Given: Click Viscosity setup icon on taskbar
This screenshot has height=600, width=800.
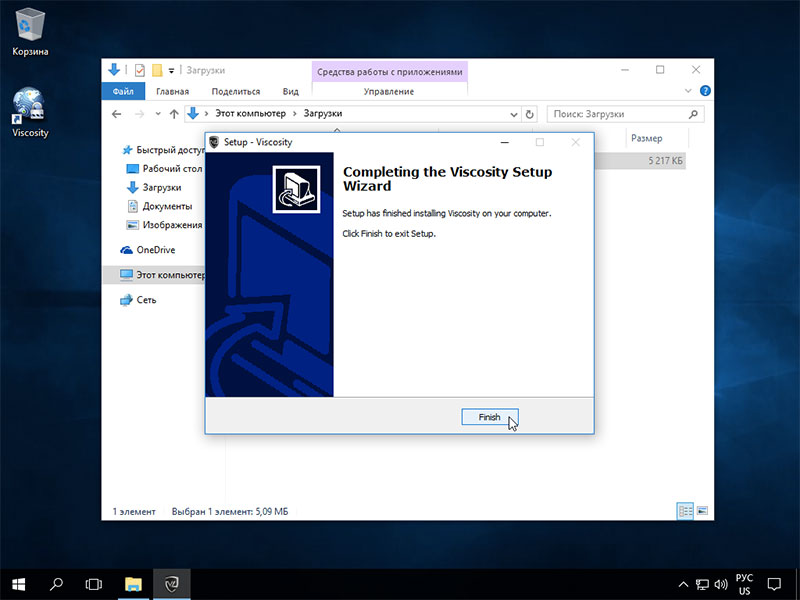Looking at the screenshot, I should 172,584.
